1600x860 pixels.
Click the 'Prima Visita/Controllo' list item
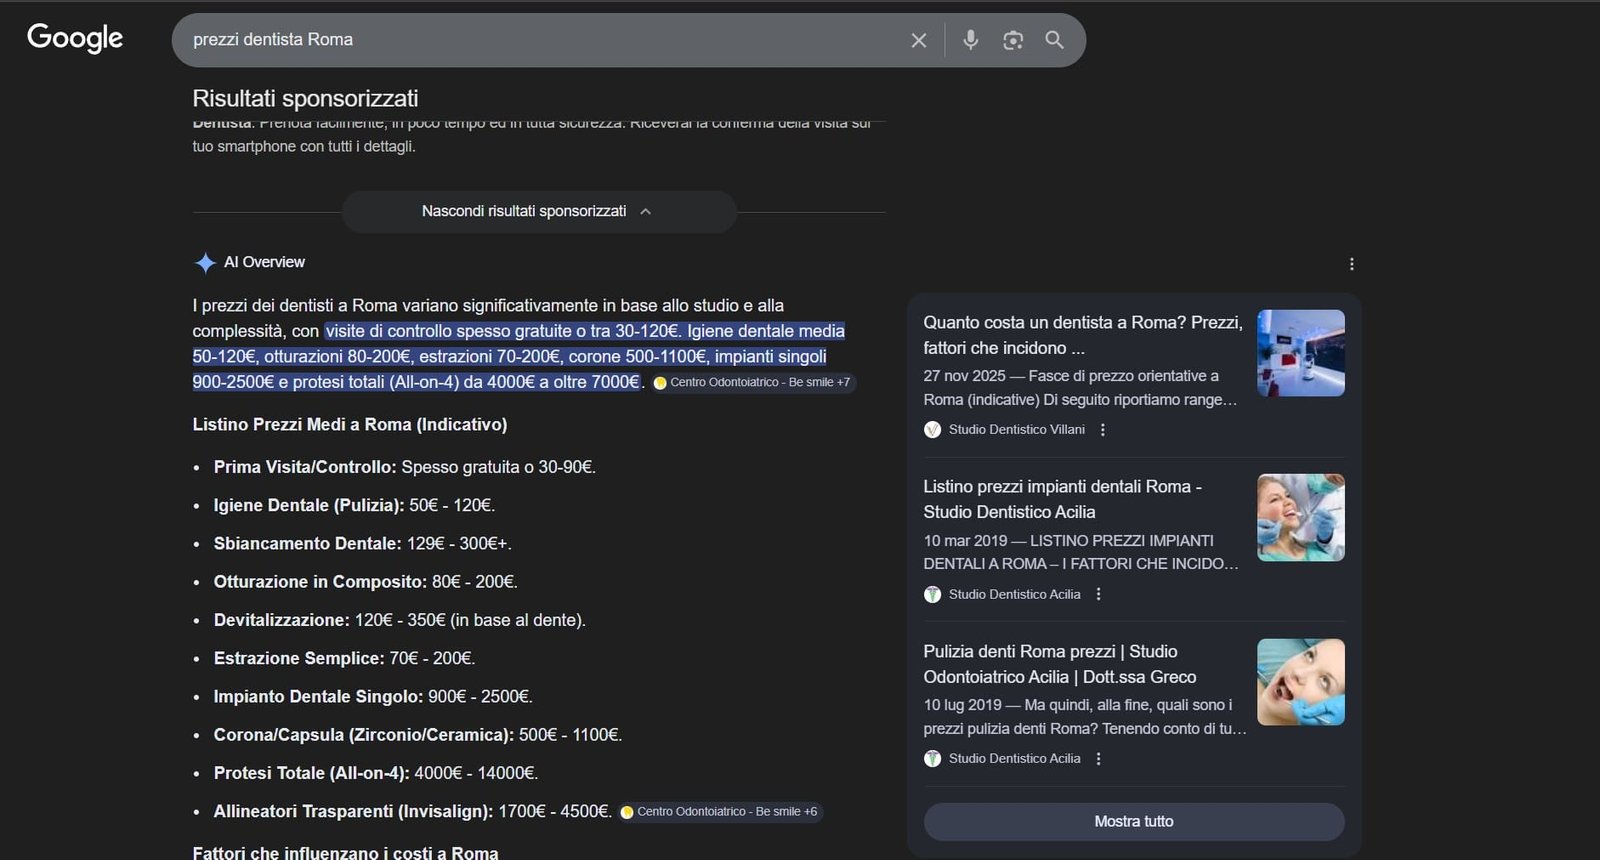tap(404, 467)
